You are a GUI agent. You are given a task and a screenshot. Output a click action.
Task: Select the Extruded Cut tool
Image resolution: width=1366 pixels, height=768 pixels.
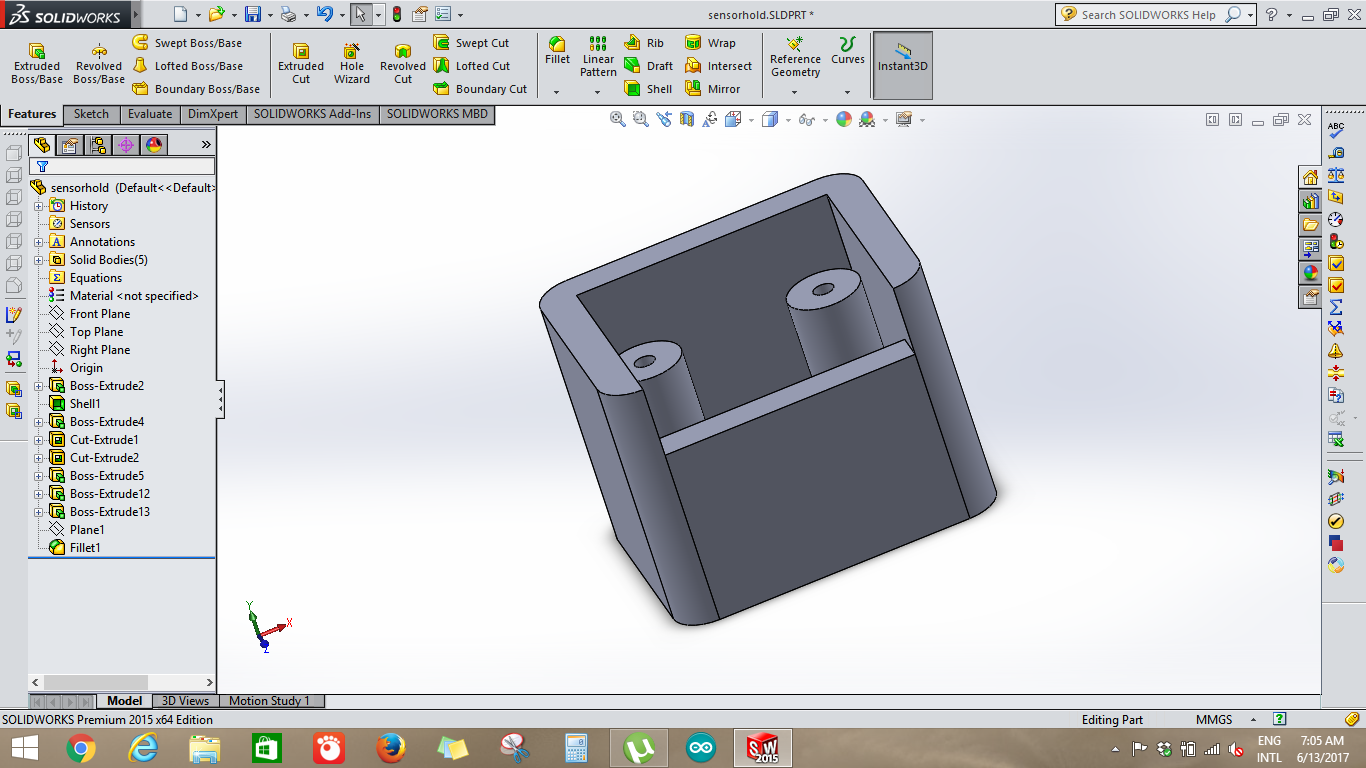click(301, 64)
